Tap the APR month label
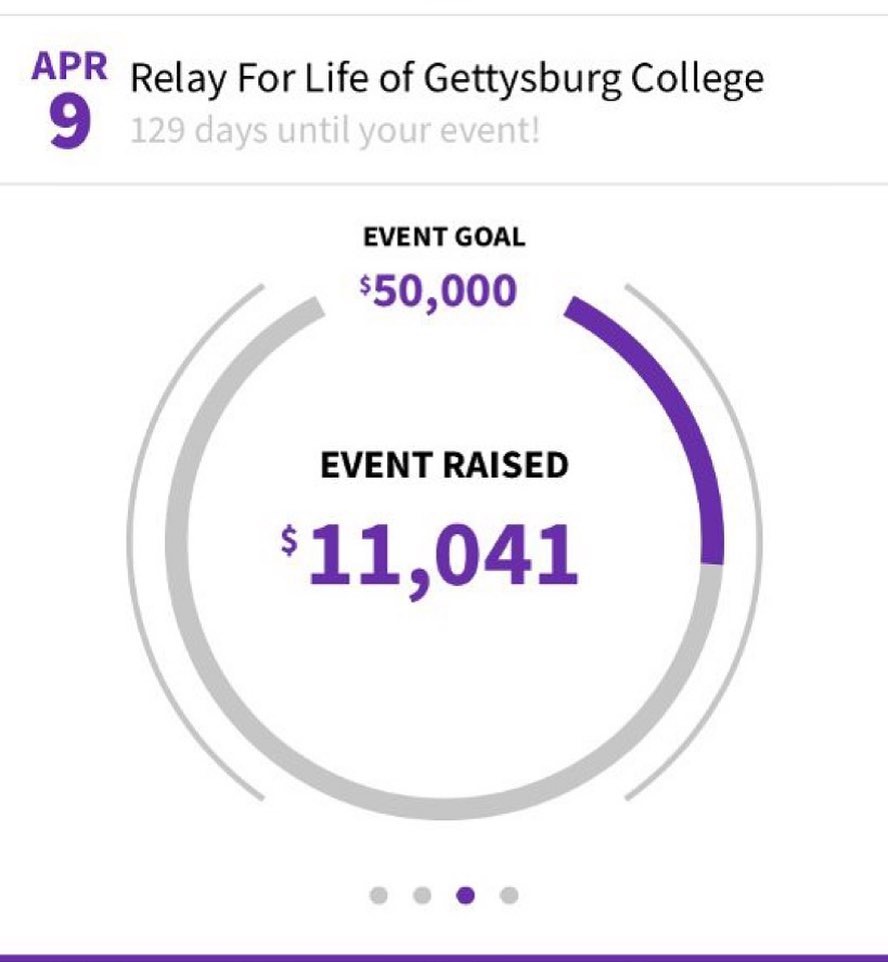The image size is (888, 962). point(70,66)
